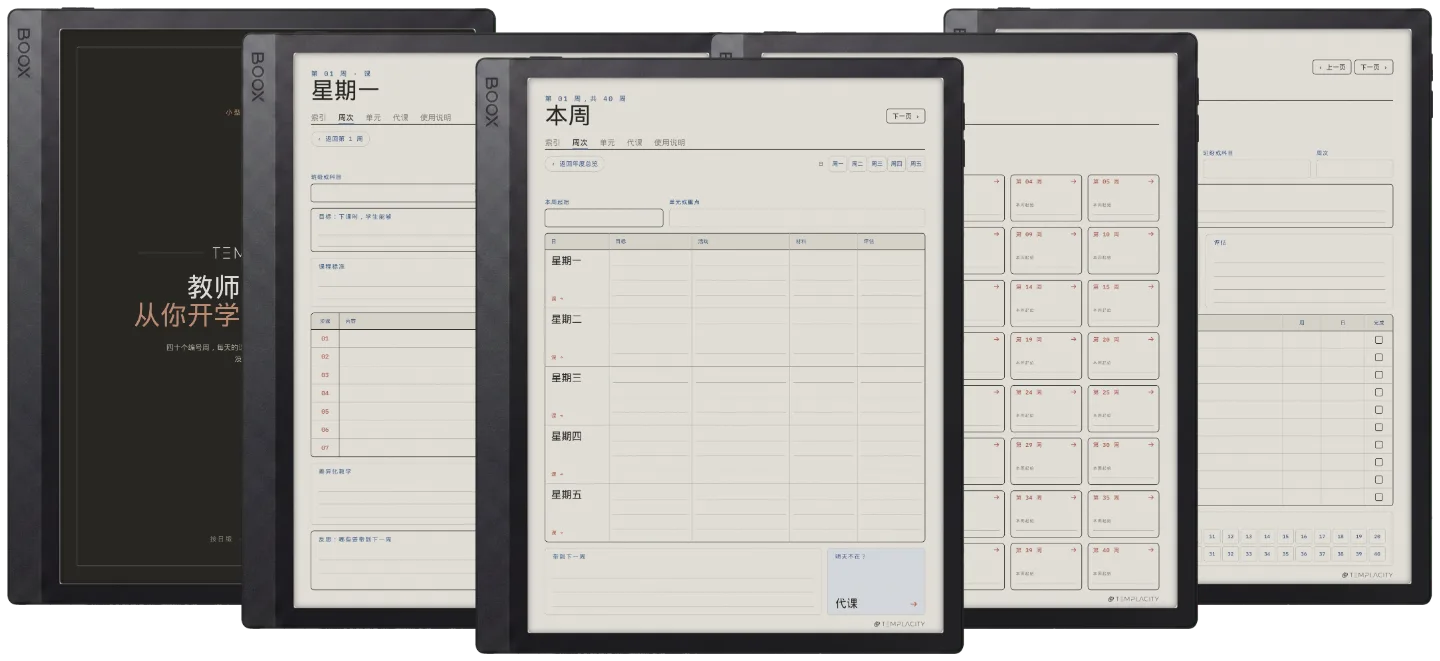
Task: Go to 上一页 on the rightmost tablet
Action: click(1332, 67)
